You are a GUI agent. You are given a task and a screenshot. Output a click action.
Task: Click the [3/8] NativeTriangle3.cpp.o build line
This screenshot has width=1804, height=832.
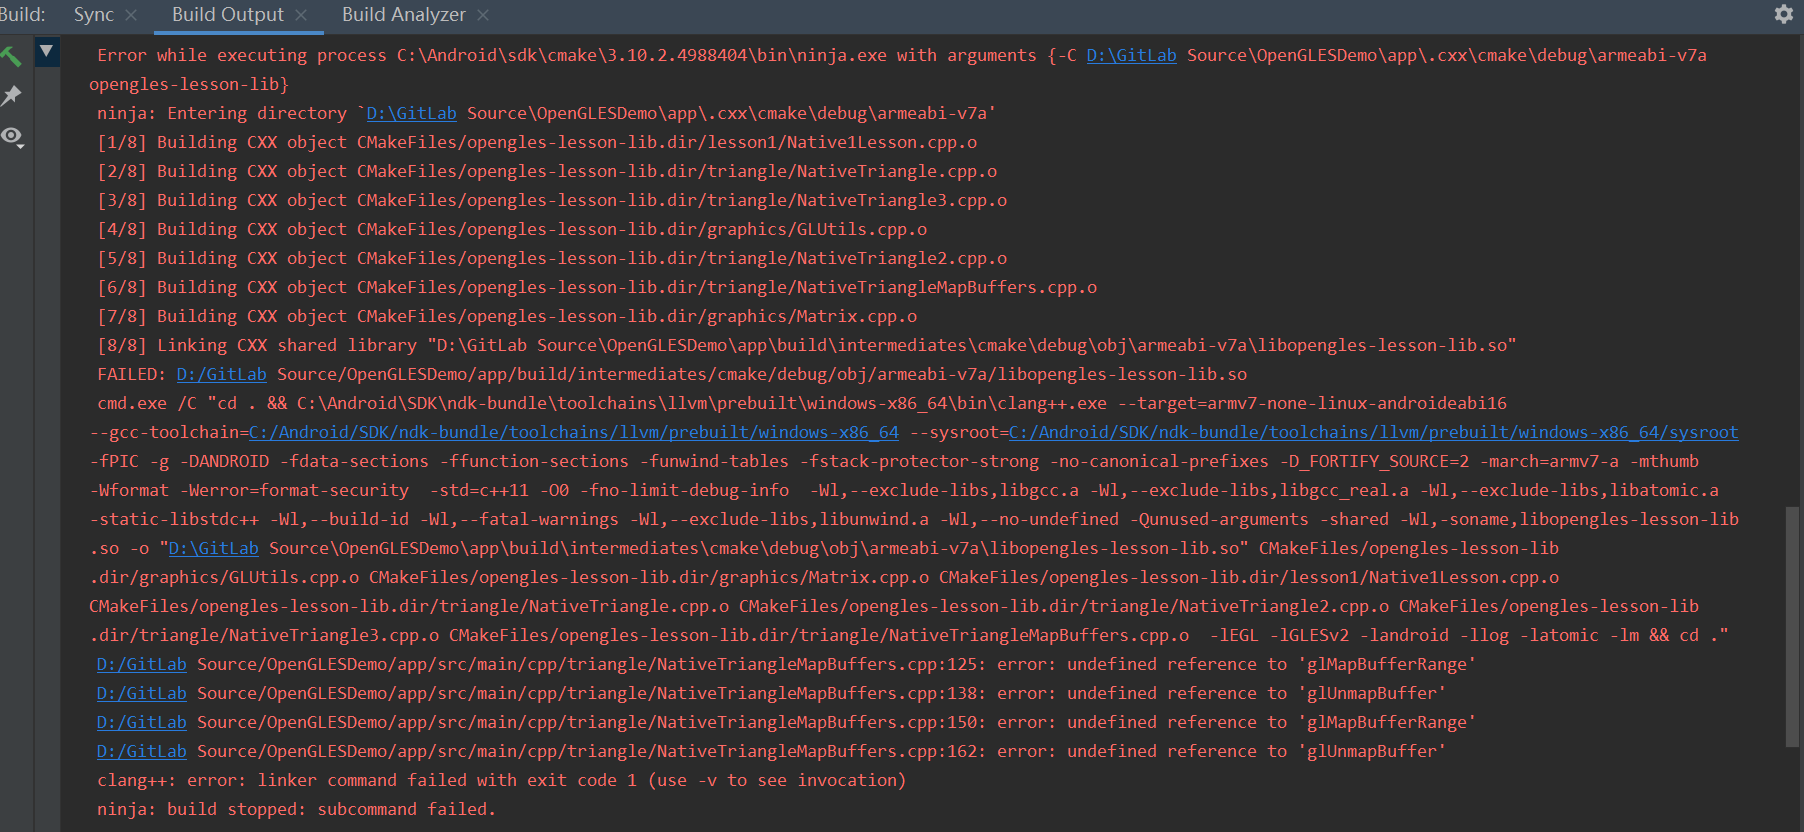552,201
